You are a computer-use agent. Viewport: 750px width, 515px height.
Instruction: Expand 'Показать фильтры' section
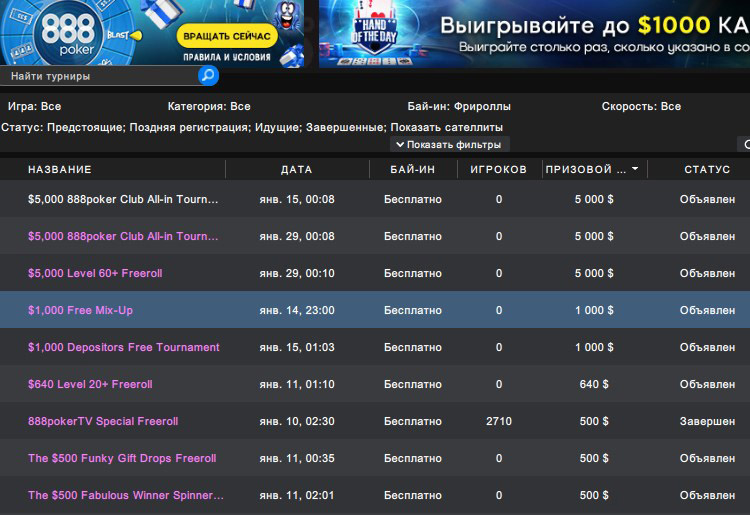click(449, 144)
